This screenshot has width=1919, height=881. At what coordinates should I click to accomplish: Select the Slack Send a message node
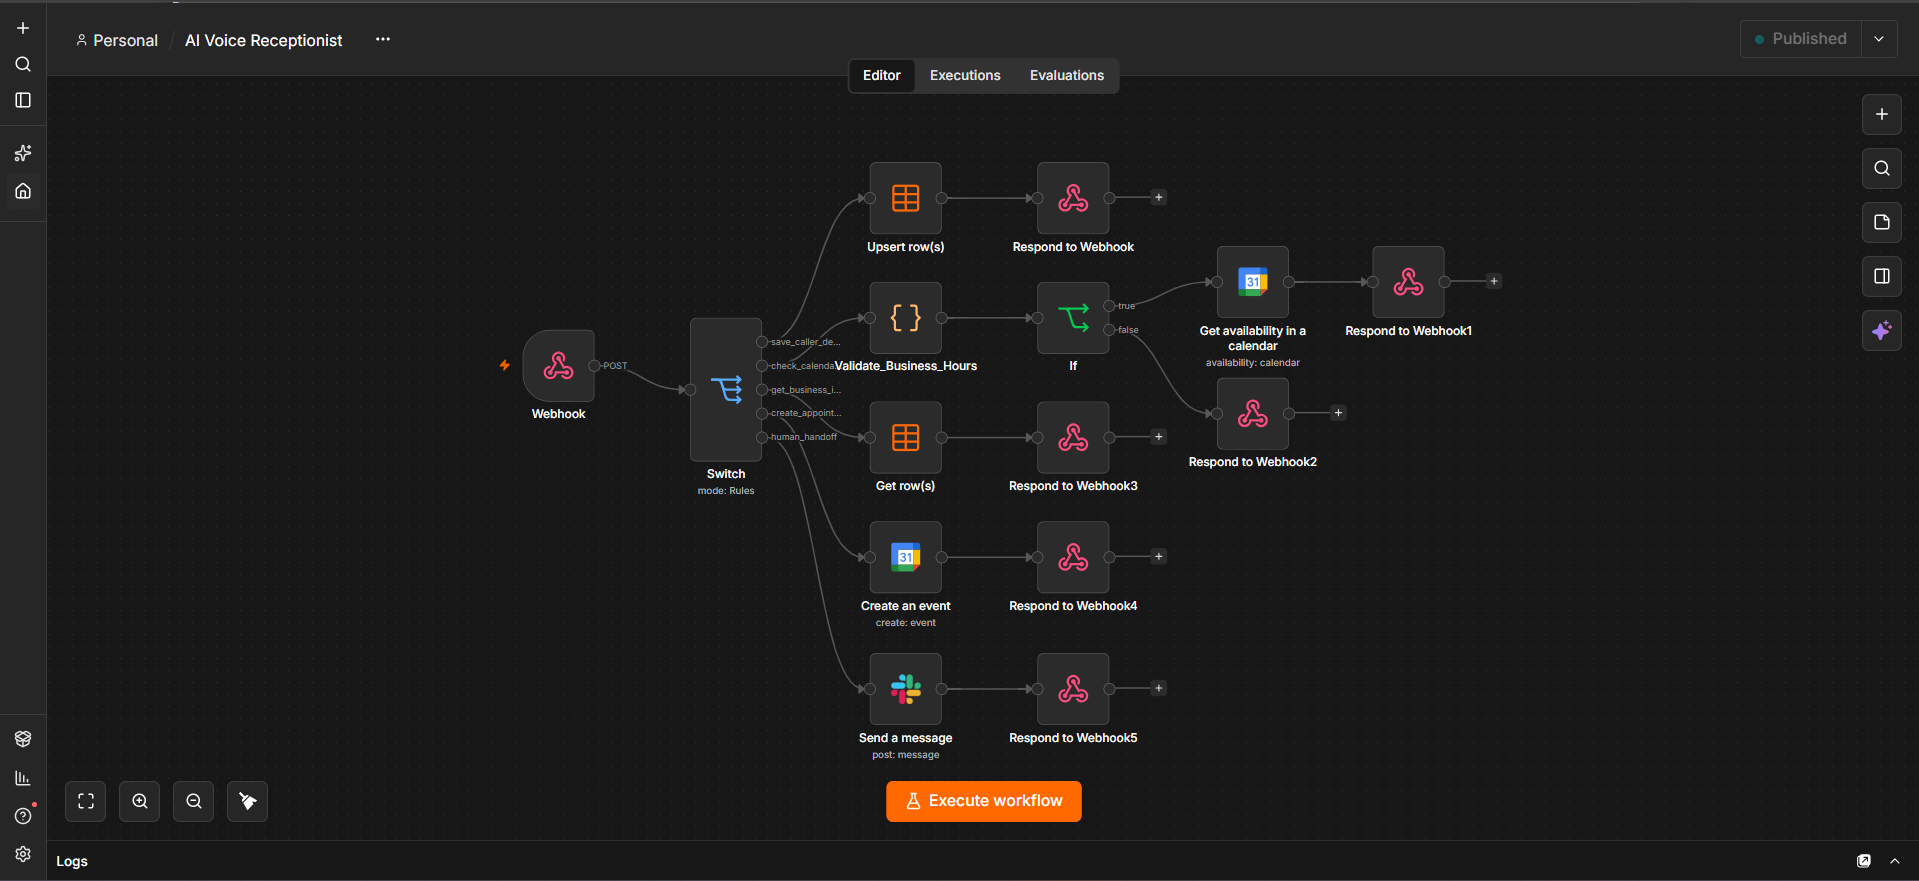click(x=906, y=689)
